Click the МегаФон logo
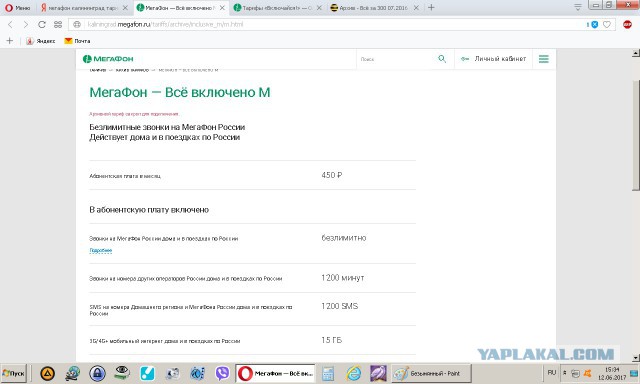The height and width of the screenshot is (384, 640). 108,59
